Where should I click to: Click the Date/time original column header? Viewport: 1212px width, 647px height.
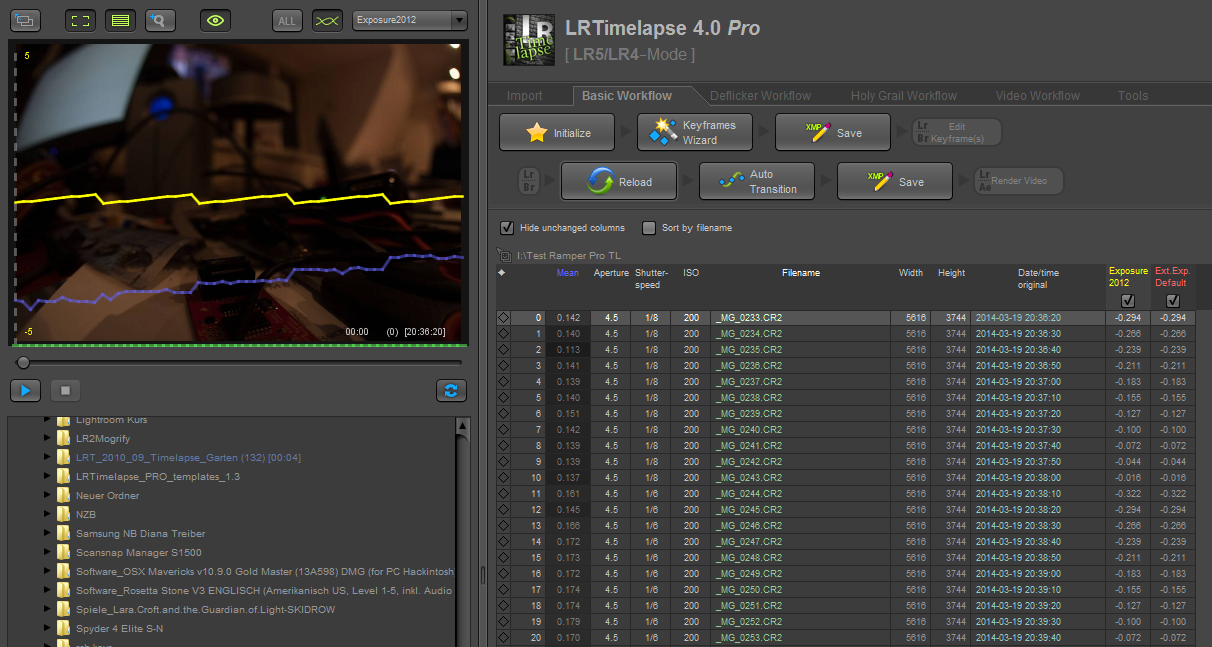tap(1038, 279)
